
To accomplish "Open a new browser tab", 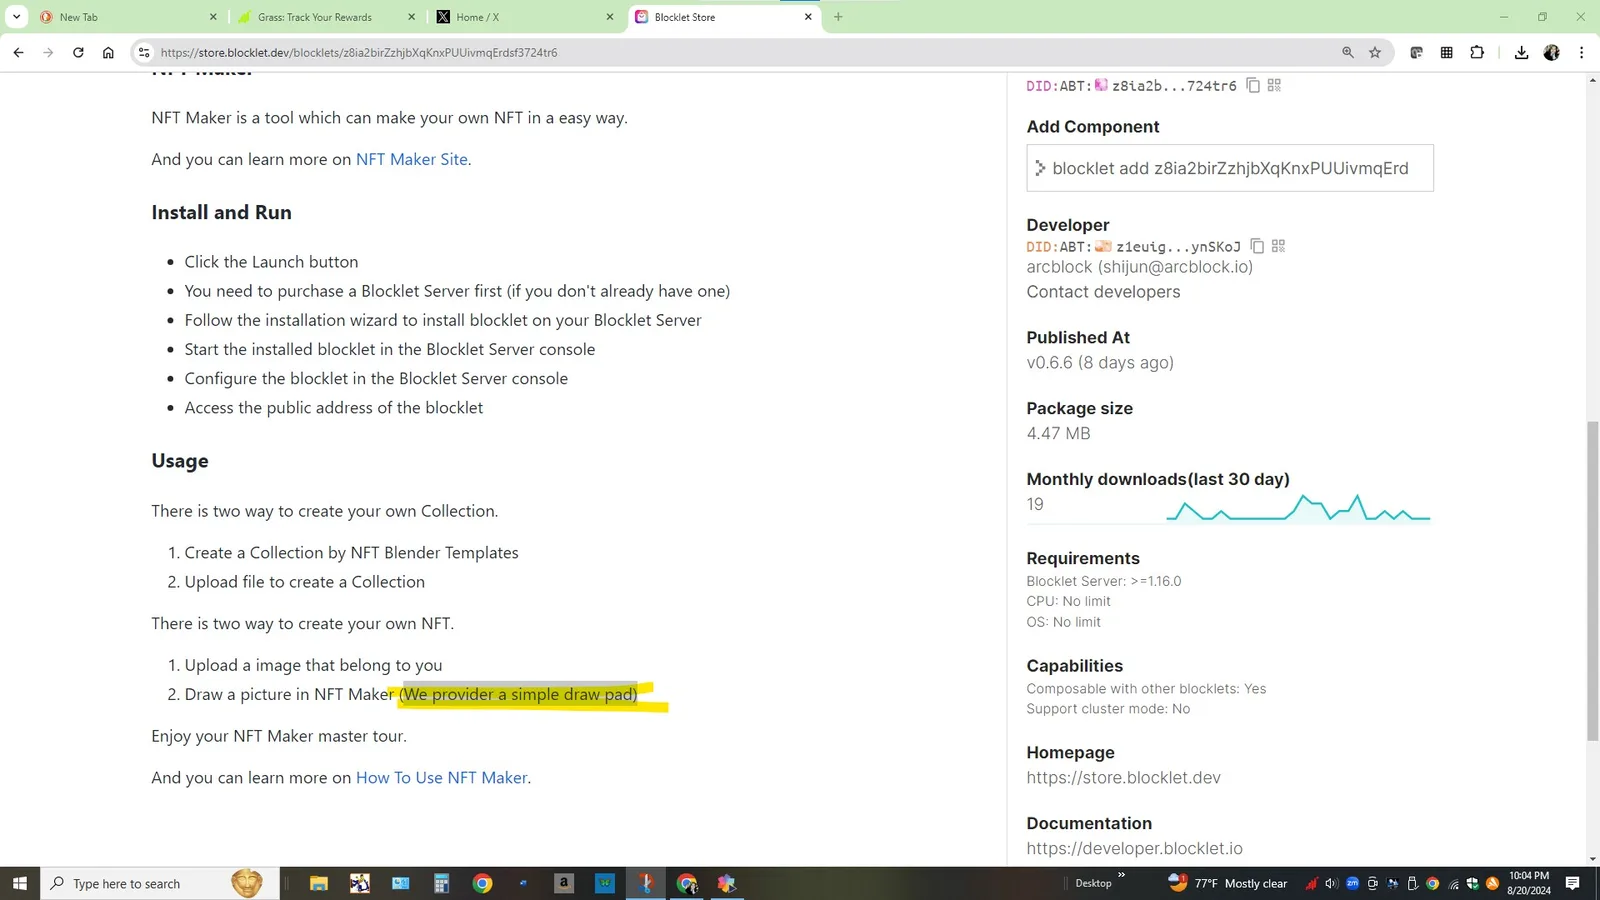I will pos(838,16).
